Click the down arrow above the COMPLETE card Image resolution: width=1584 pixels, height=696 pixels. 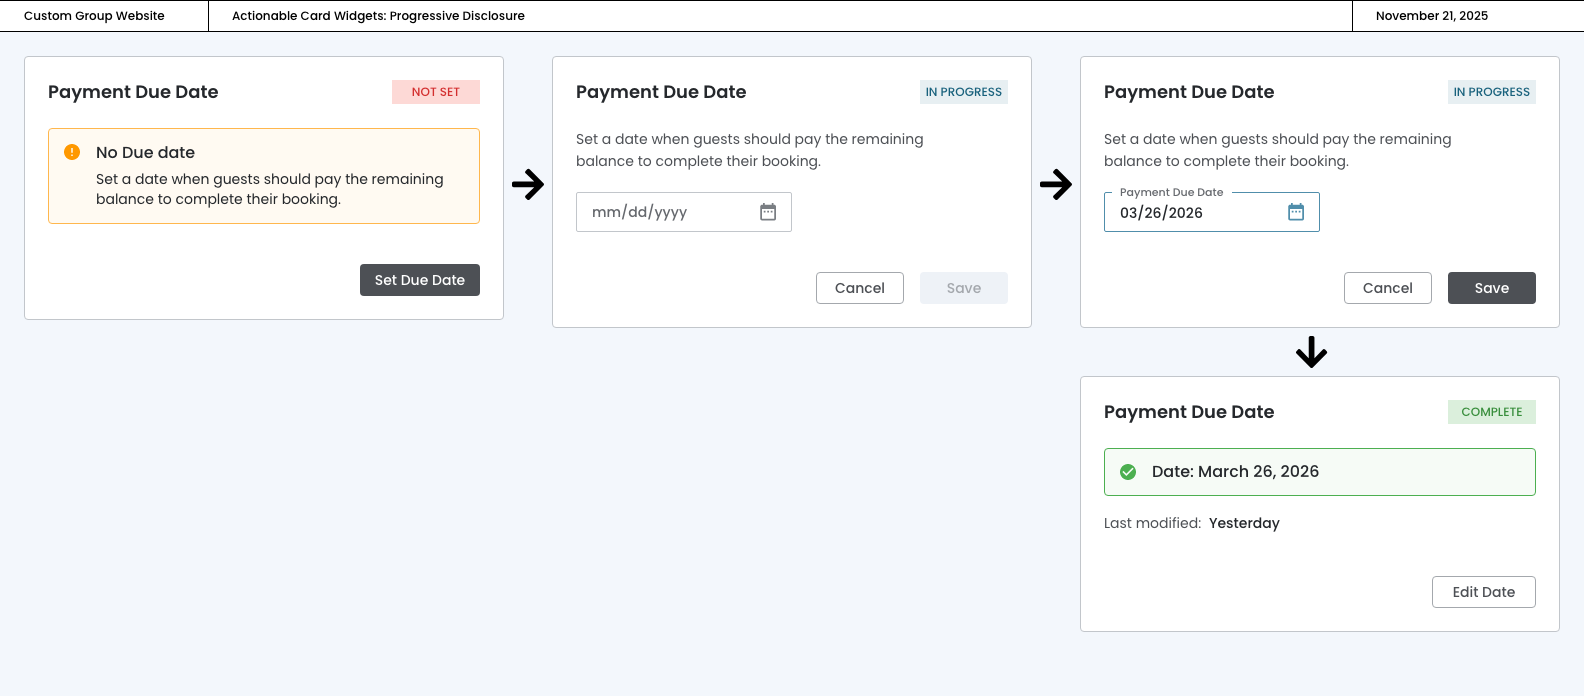(x=1311, y=352)
